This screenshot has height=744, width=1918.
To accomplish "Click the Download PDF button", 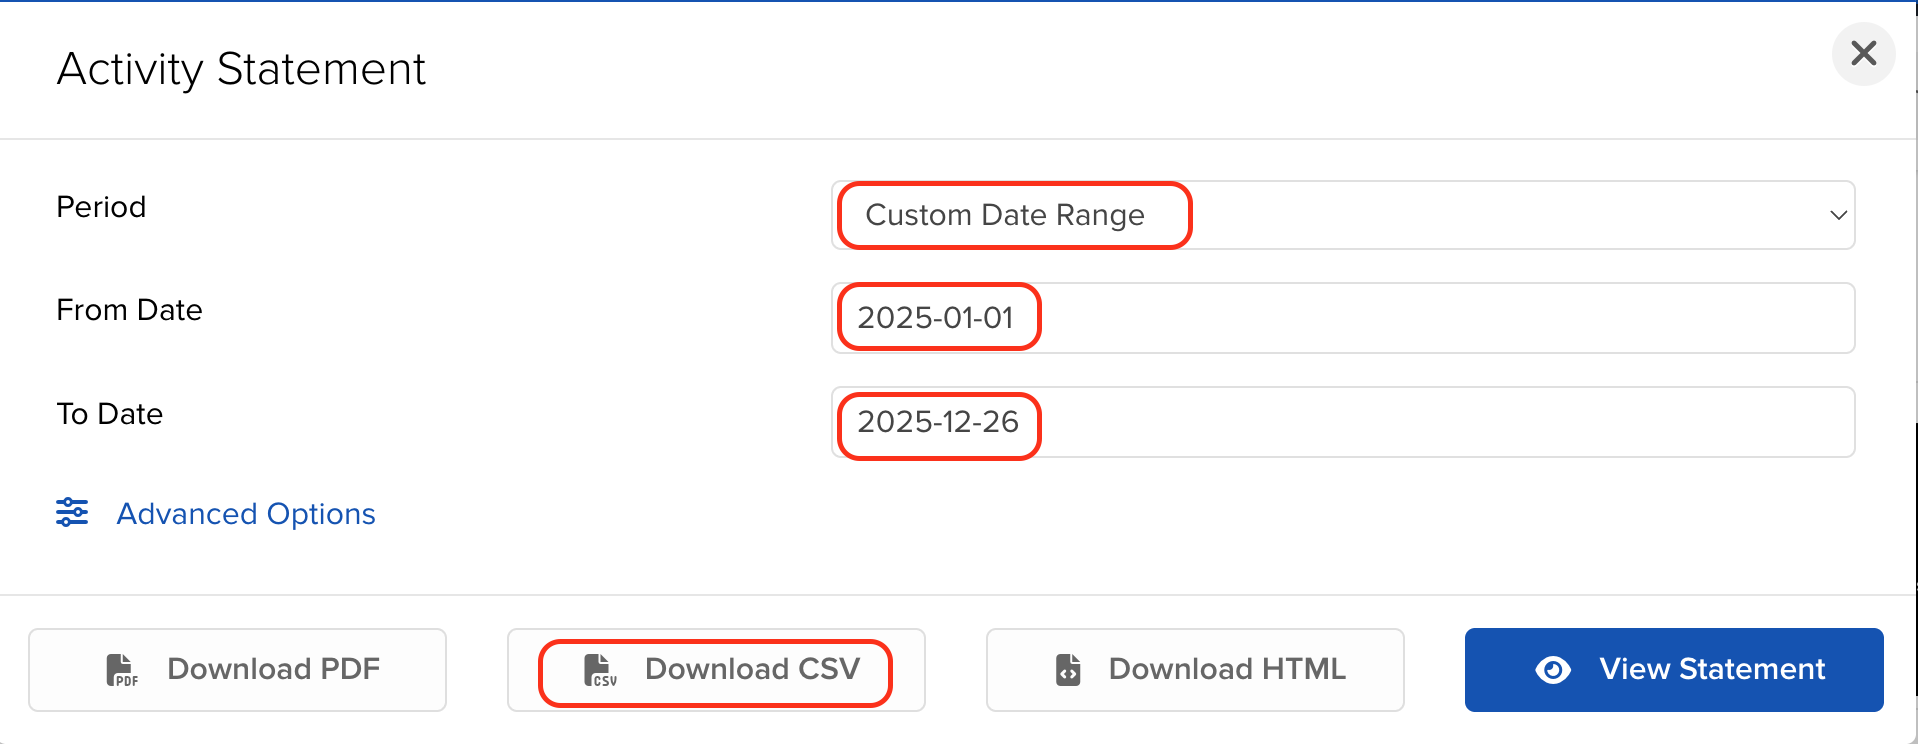I will [237, 669].
